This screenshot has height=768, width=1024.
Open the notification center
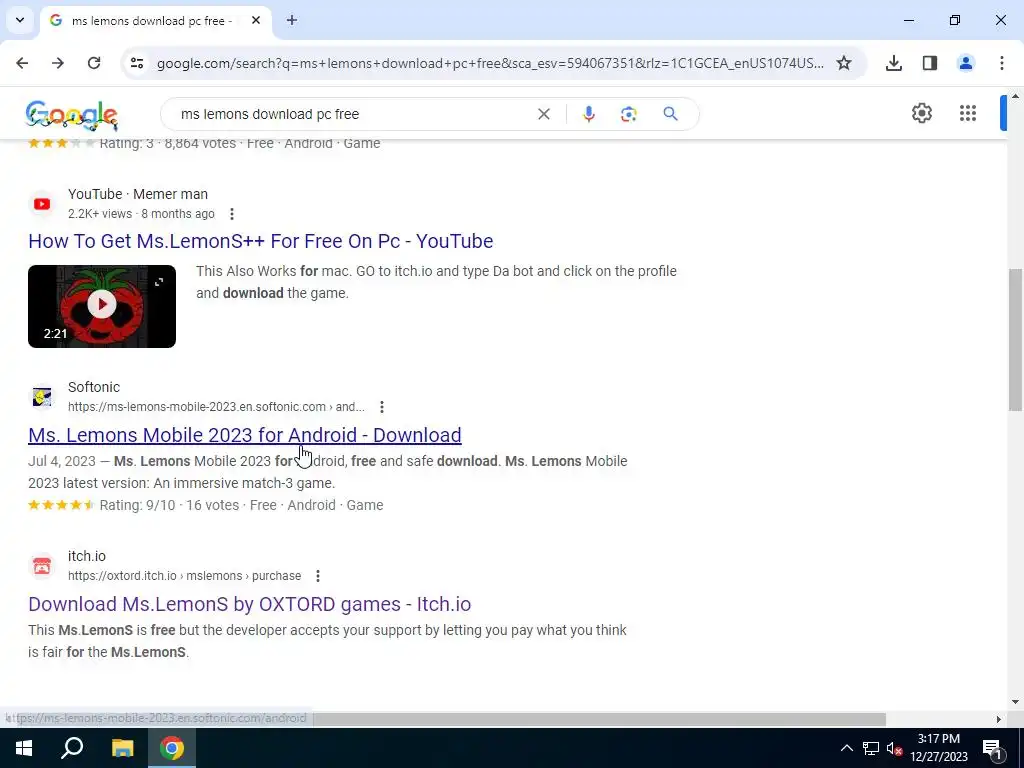pyautogui.click(x=992, y=748)
